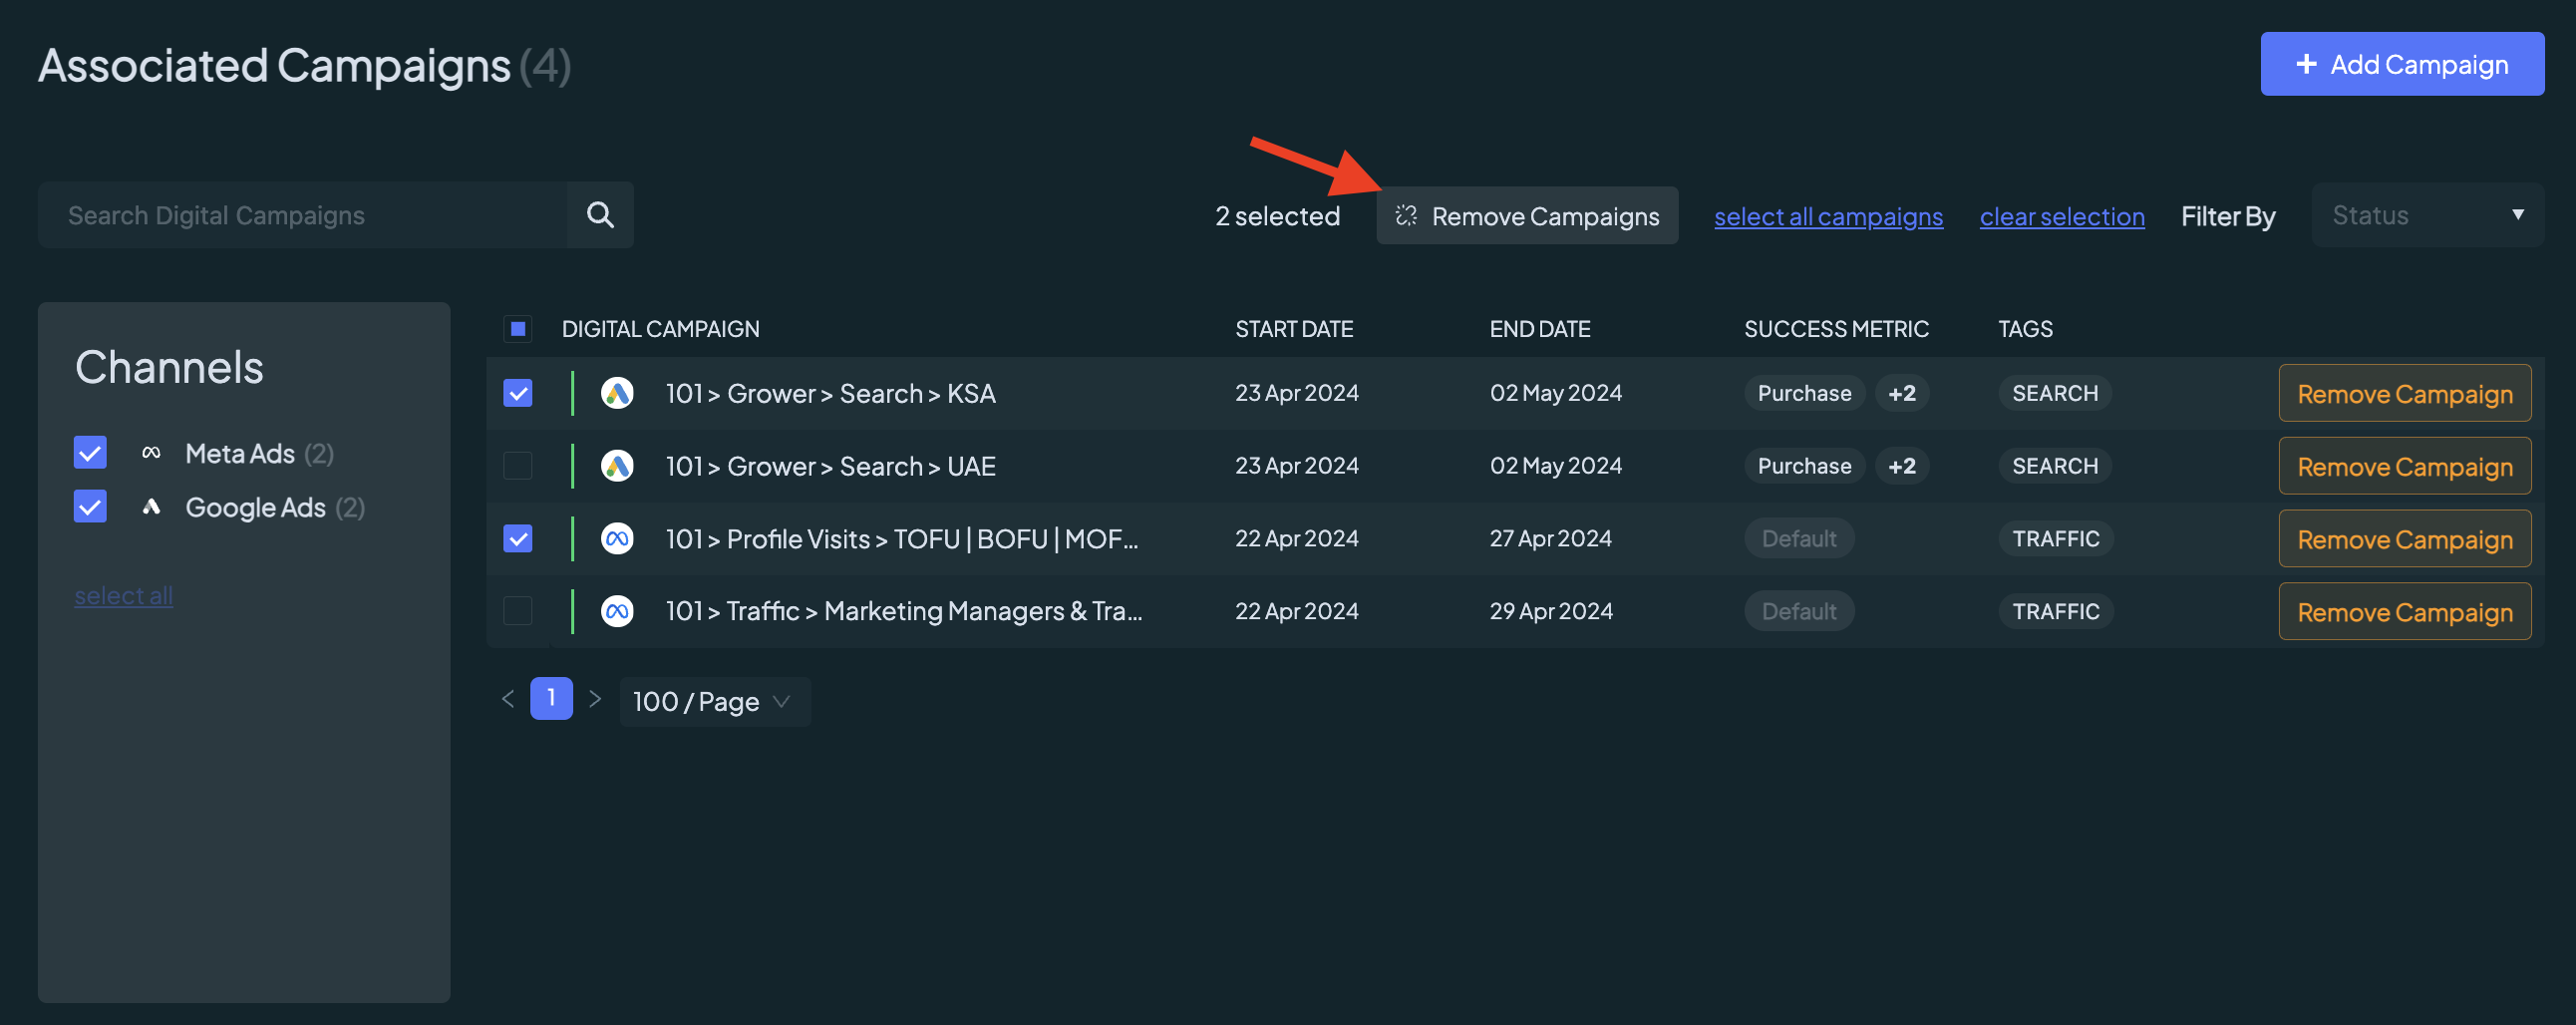Click the Meta icon in Profile Visits row
Viewport: 2576px width, 1025px height.
point(617,539)
